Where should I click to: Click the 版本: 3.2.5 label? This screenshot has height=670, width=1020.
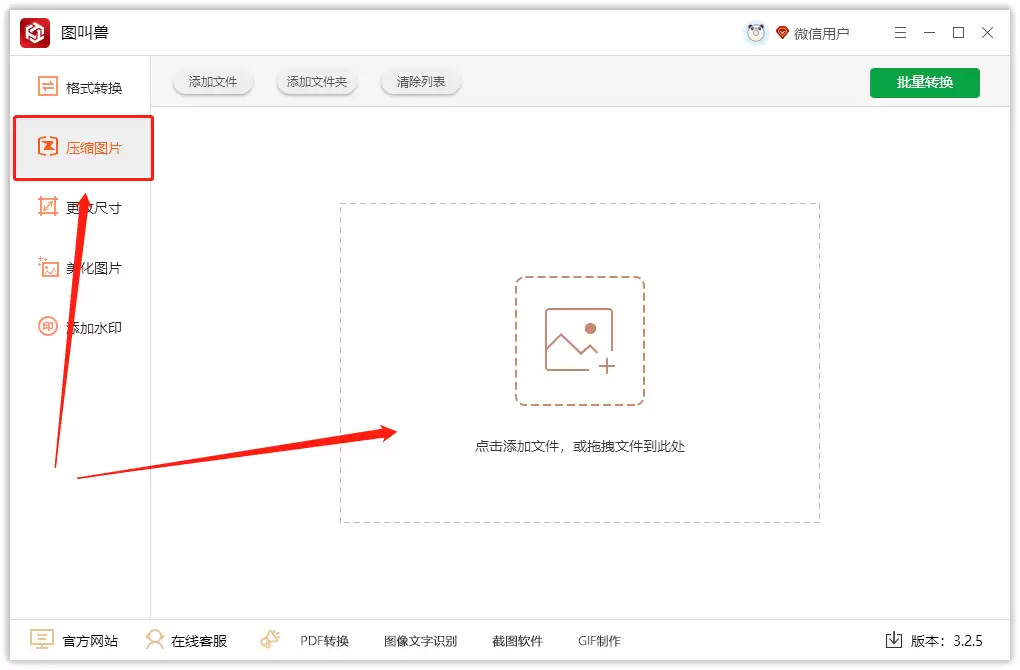[946, 641]
